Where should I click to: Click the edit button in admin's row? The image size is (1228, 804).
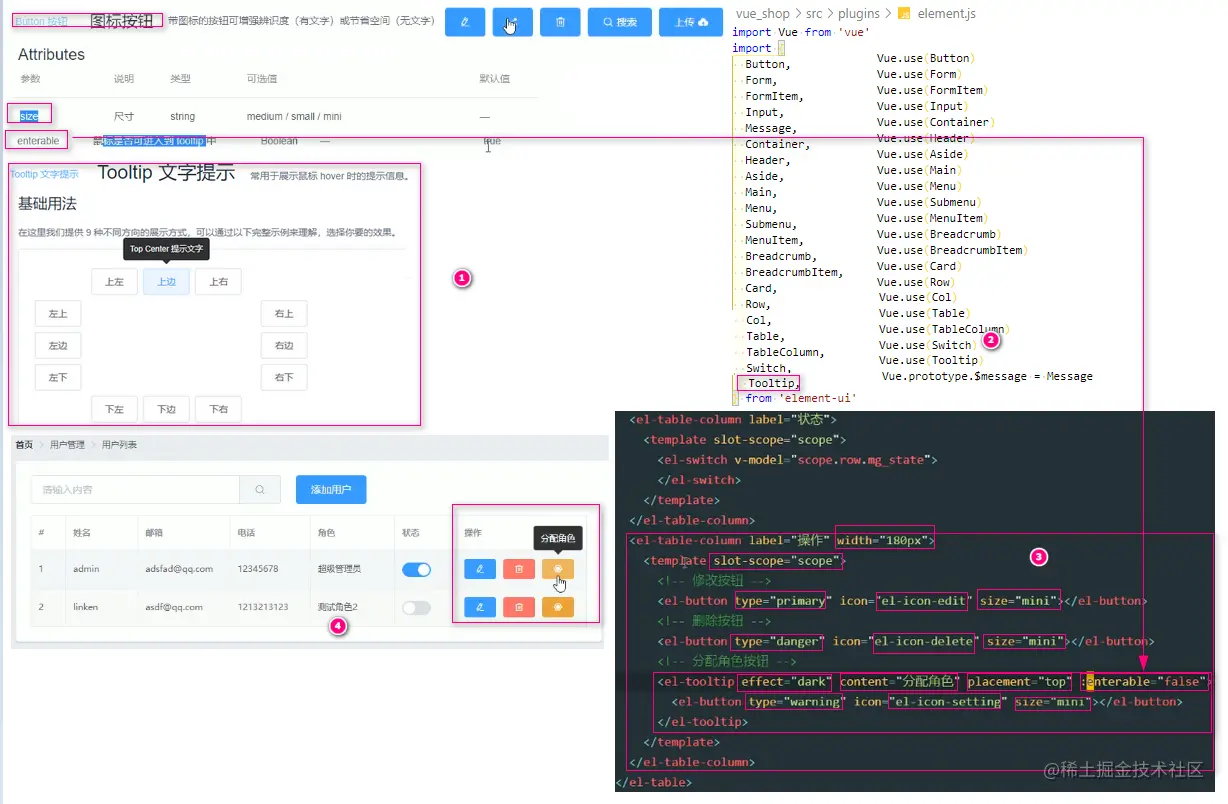click(480, 569)
